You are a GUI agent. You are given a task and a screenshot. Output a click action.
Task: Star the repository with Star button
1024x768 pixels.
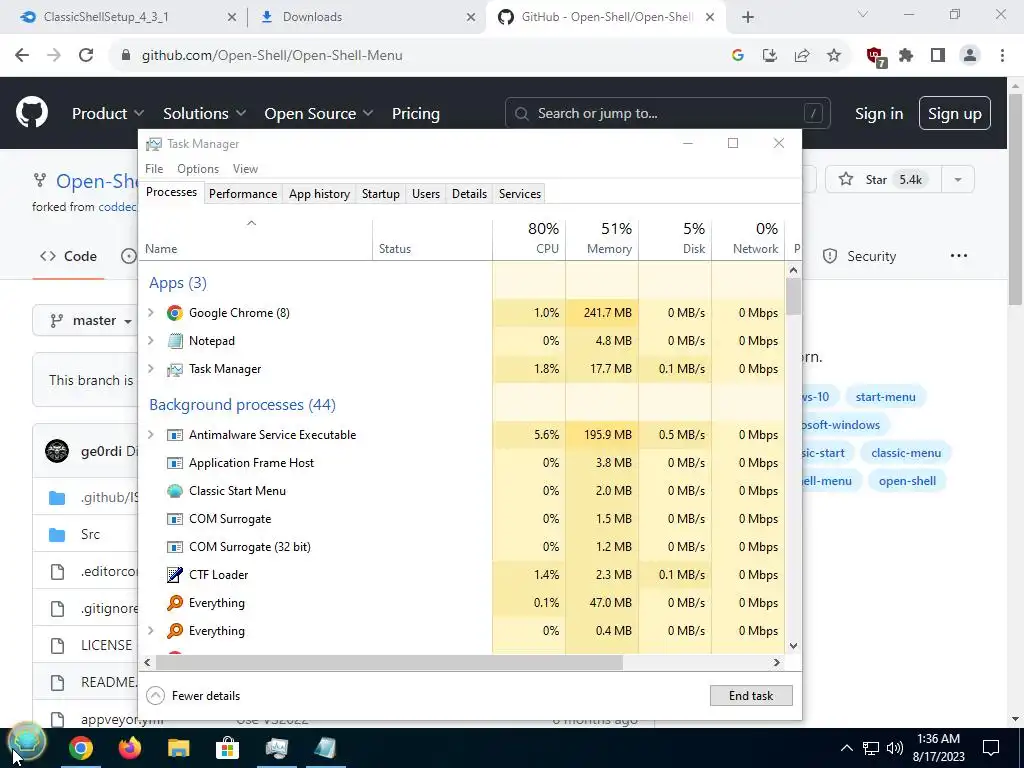884,180
